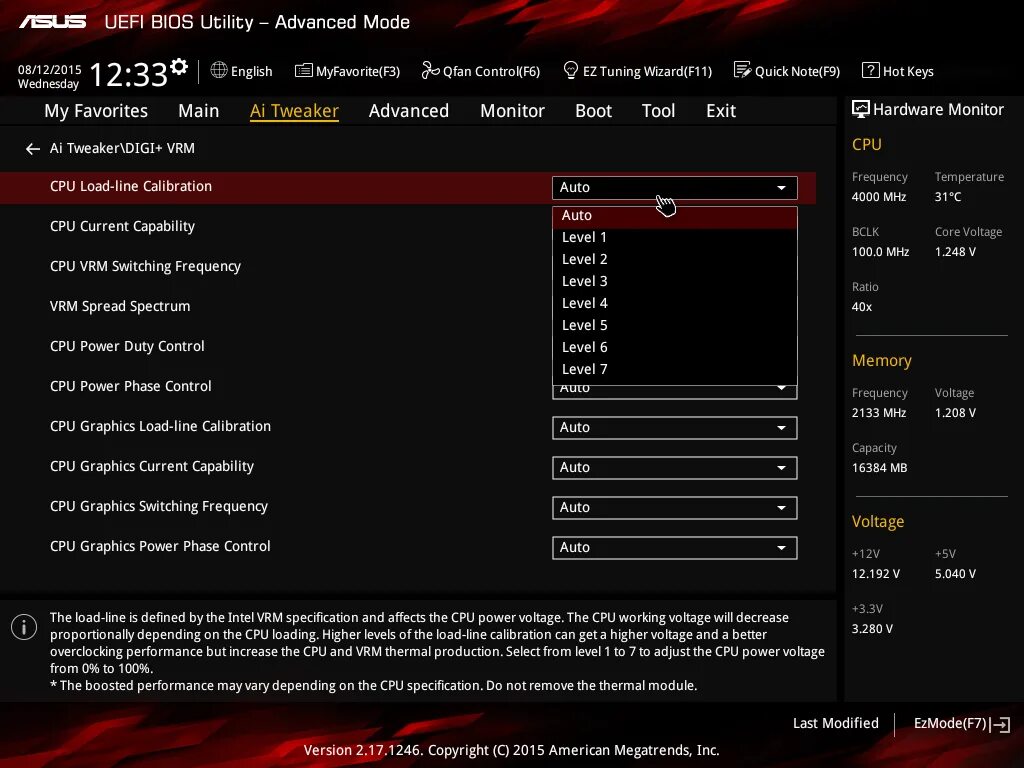Image resolution: width=1024 pixels, height=768 pixels.
Task: Open the Main tab
Action: point(199,111)
